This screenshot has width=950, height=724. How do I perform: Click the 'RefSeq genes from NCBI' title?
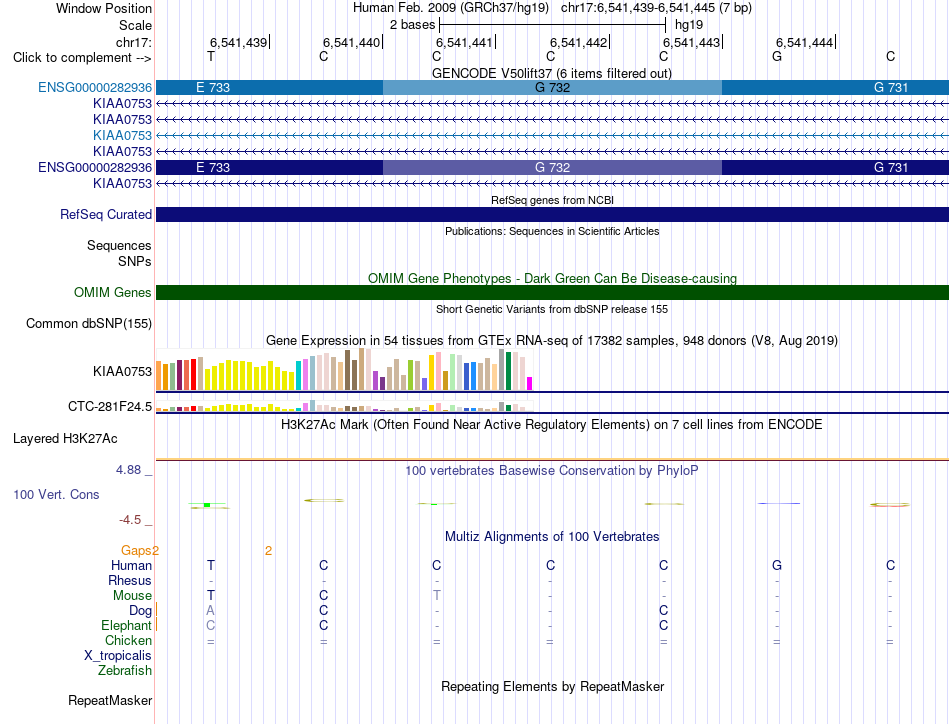(x=552, y=200)
